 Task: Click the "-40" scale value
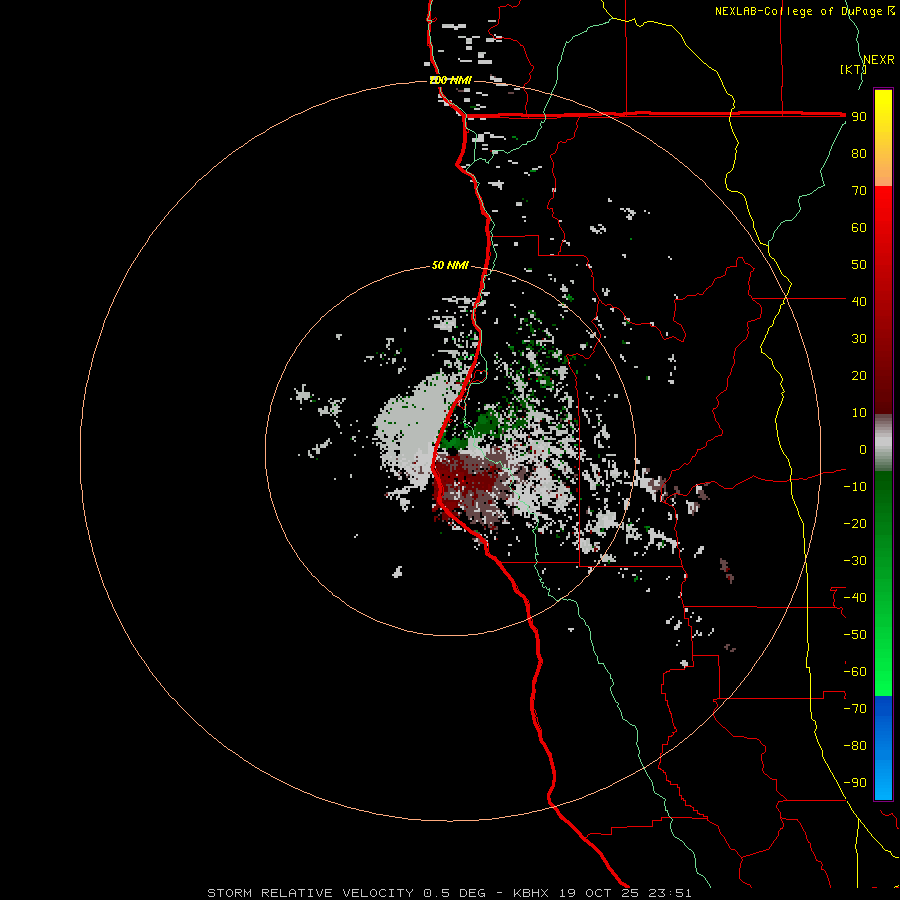click(x=855, y=598)
